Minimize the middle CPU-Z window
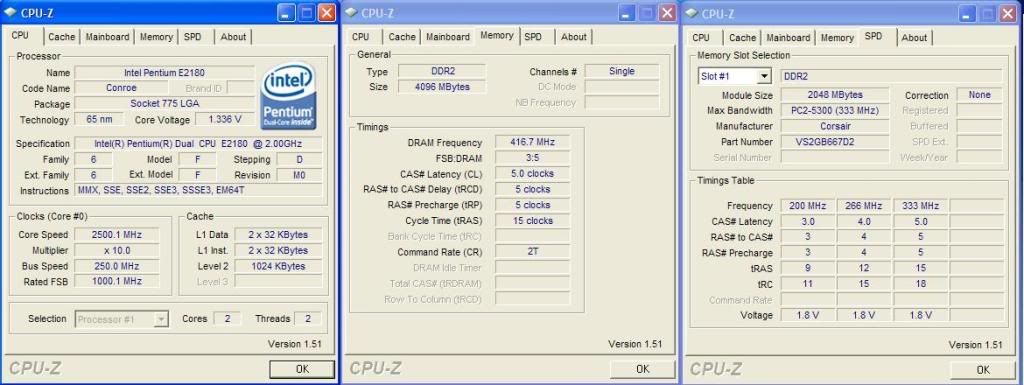The height and width of the screenshot is (385, 1024). click(627, 12)
